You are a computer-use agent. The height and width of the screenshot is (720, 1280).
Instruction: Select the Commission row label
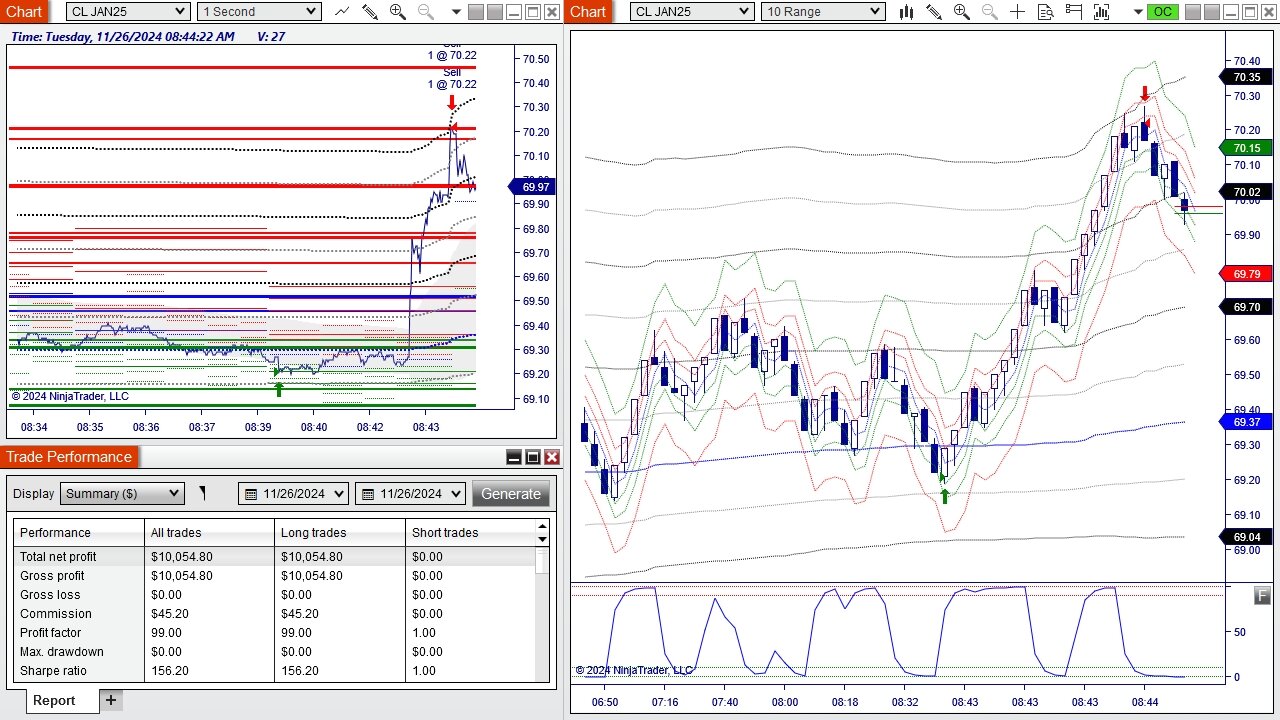pos(55,613)
